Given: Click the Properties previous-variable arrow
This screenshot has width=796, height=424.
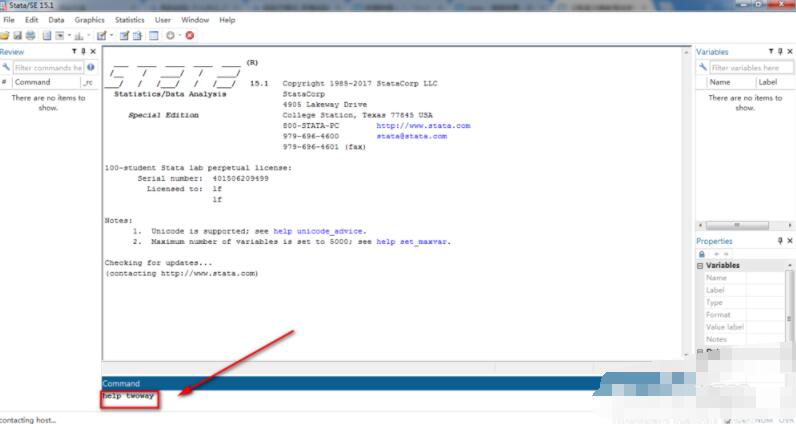Looking at the screenshot, I should [716, 254].
